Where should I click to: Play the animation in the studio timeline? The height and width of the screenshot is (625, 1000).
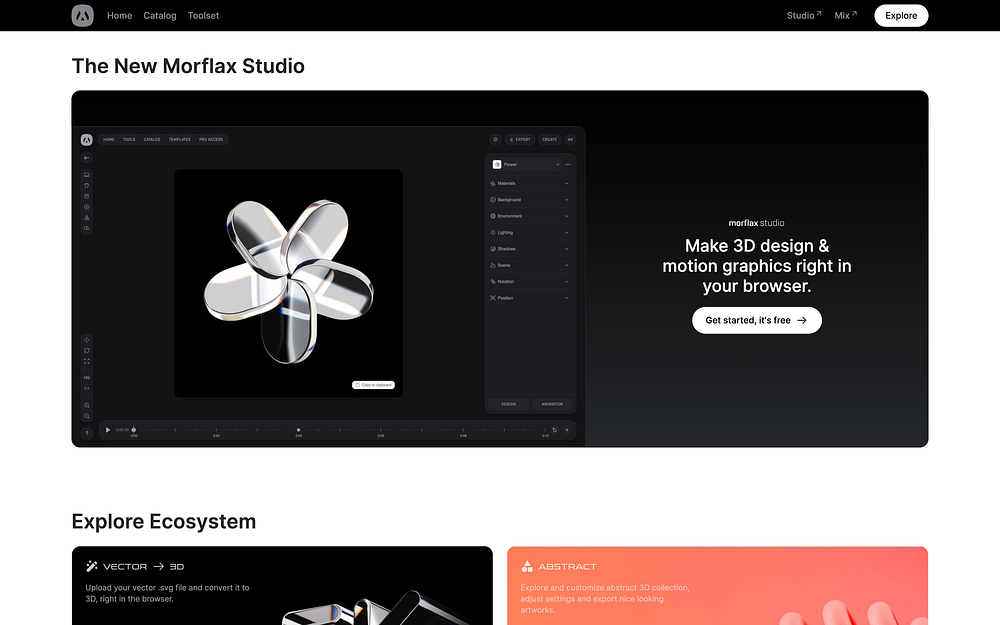pyautogui.click(x=108, y=430)
